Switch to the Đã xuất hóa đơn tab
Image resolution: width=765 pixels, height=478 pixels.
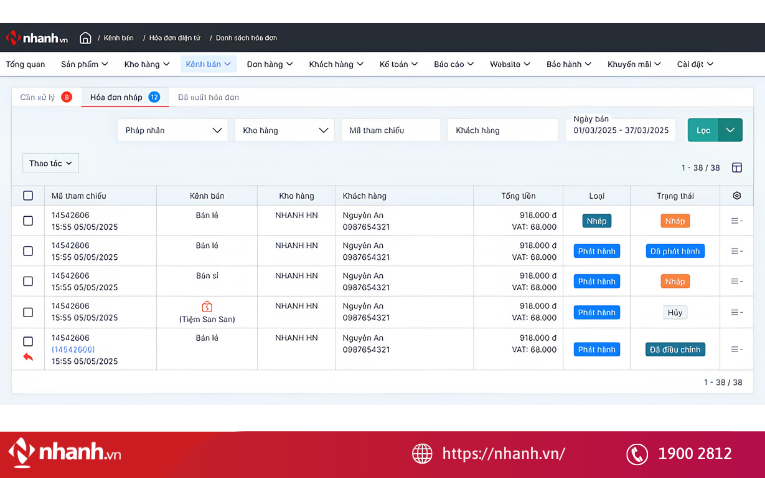pos(209,97)
